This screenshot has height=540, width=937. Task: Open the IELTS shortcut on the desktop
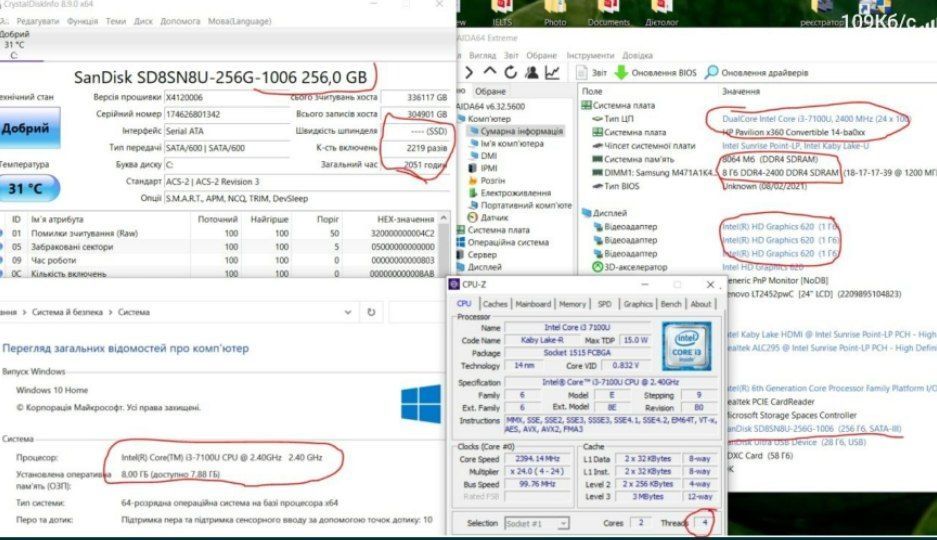pos(502,13)
